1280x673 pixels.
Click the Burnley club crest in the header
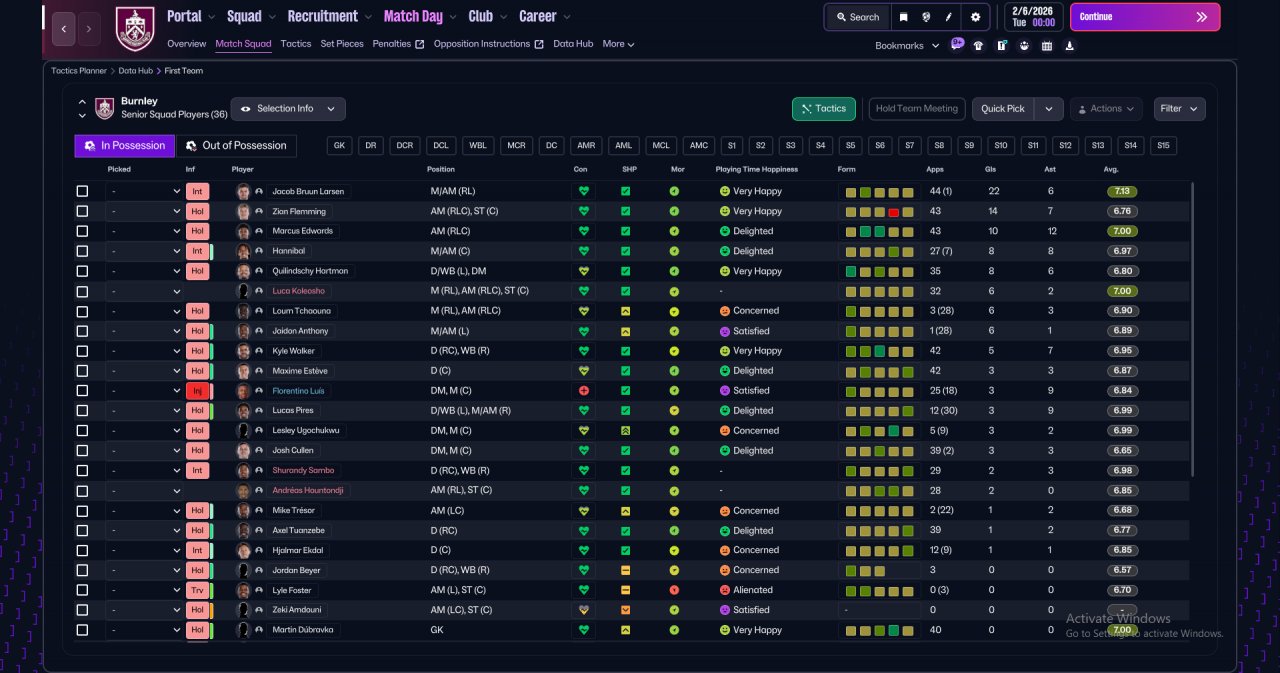tap(135, 28)
